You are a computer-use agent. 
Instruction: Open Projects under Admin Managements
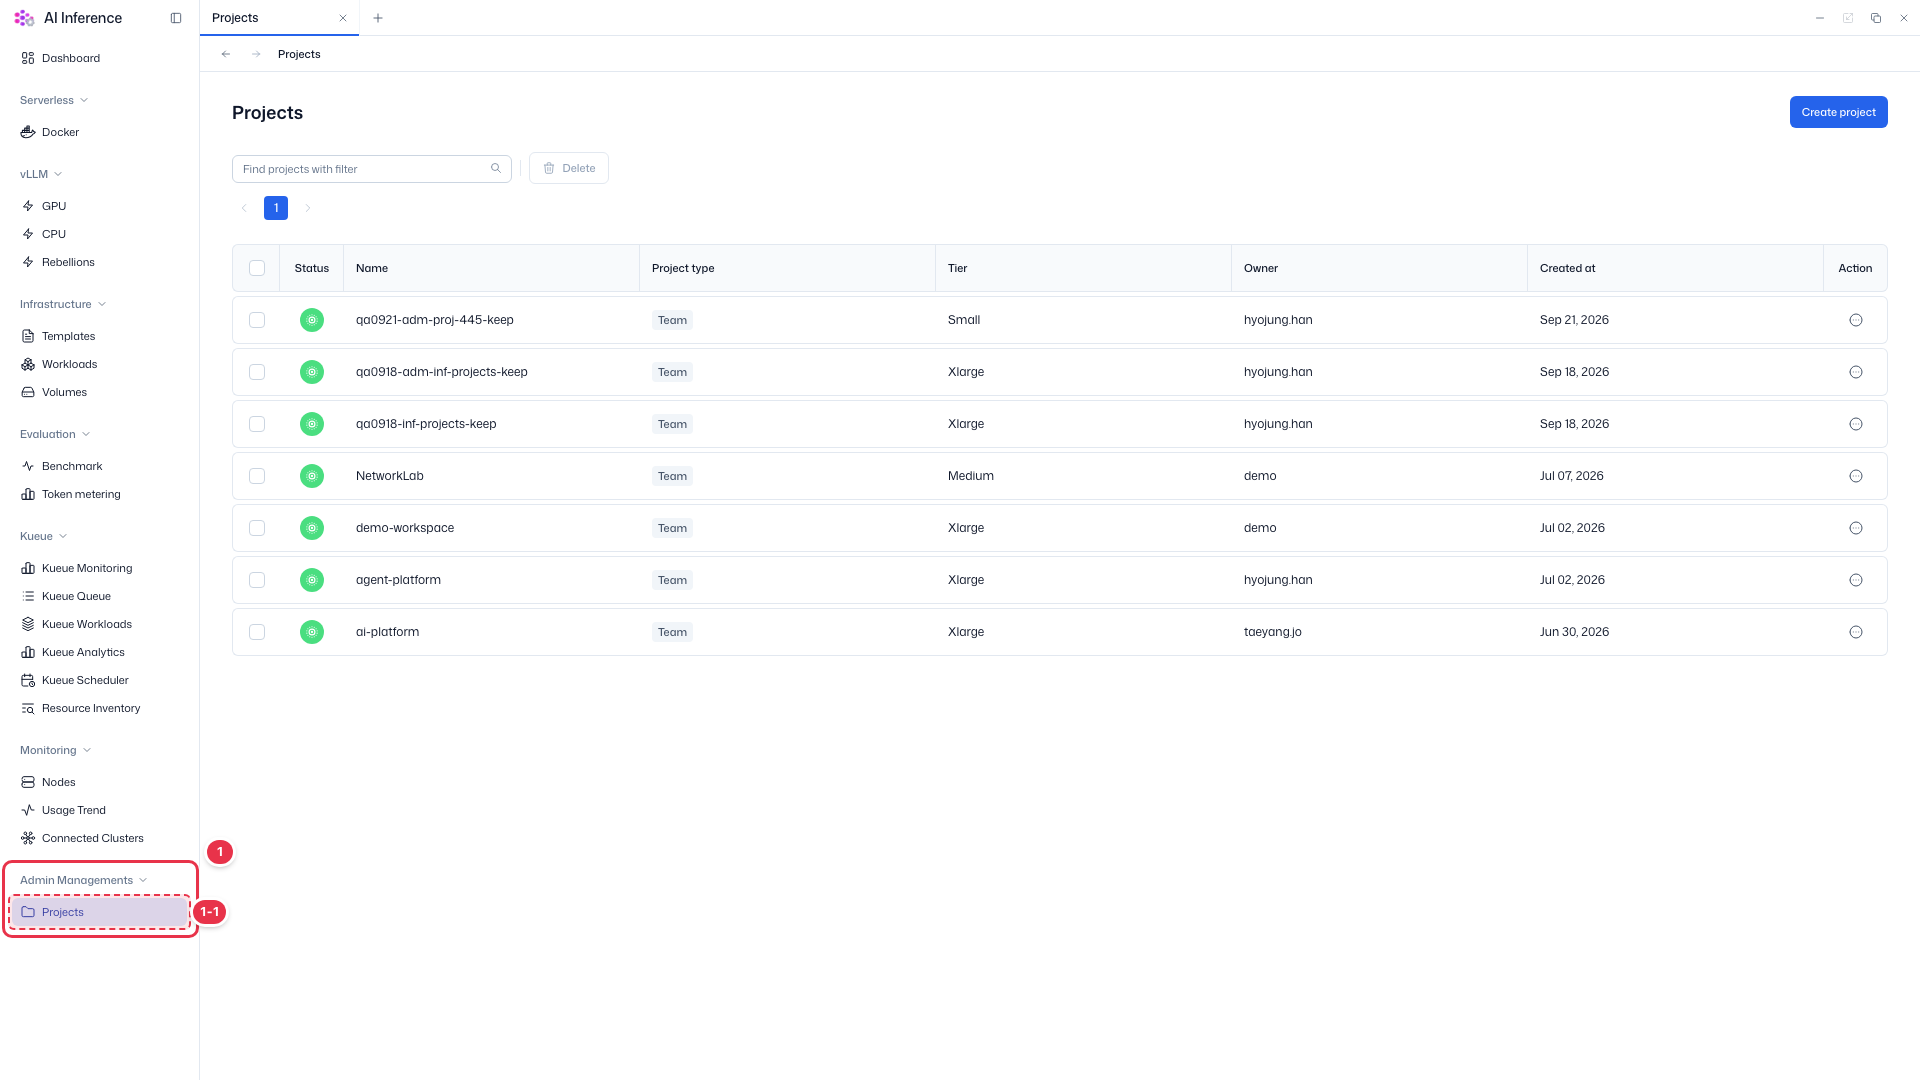pyautogui.click(x=100, y=912)
